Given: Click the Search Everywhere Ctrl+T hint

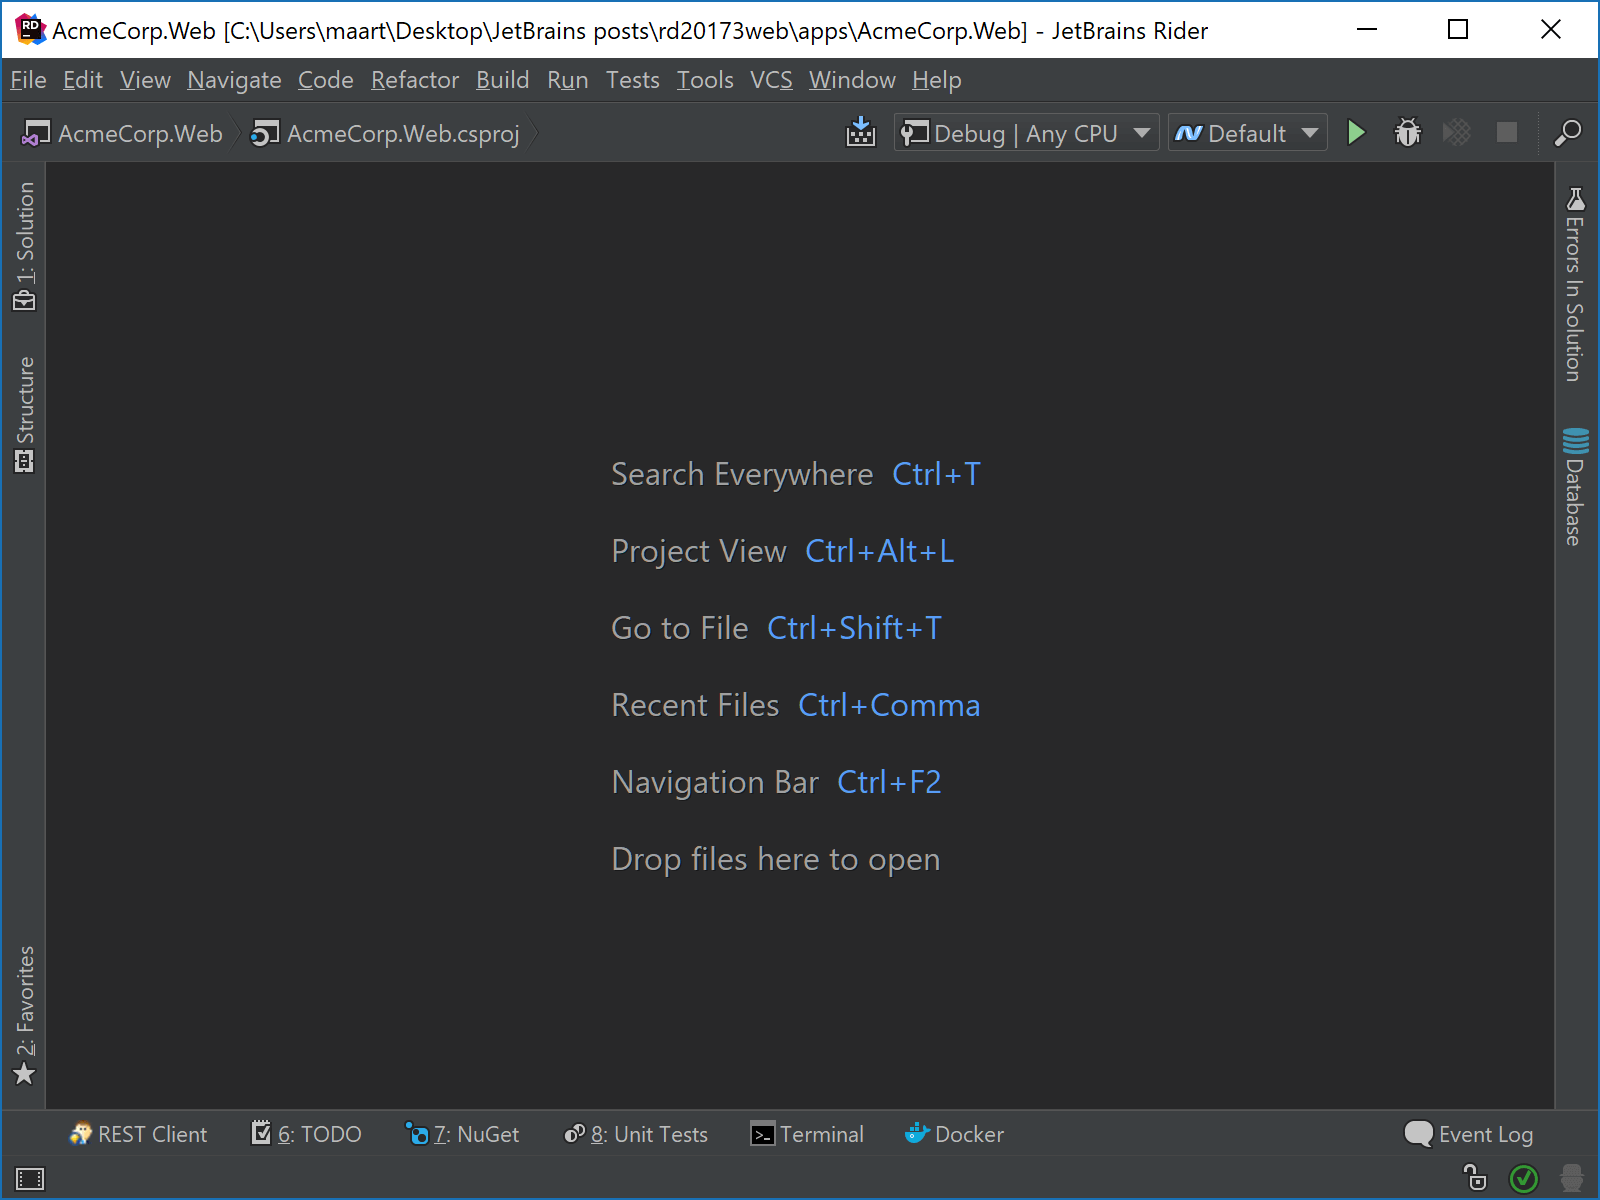Looking at the screenshot, I should tap(796, 474).
